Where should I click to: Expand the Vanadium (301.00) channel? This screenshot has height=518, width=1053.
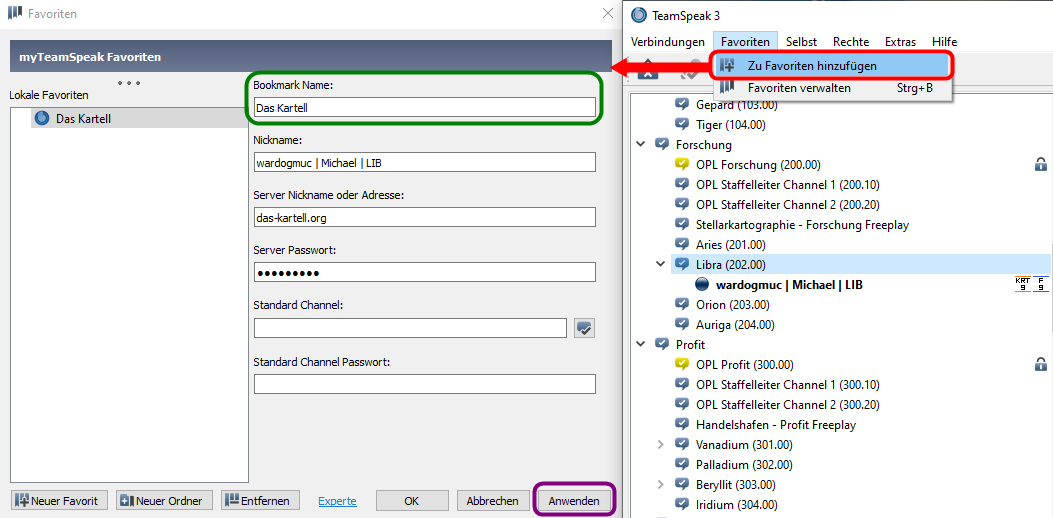[661, 445]
